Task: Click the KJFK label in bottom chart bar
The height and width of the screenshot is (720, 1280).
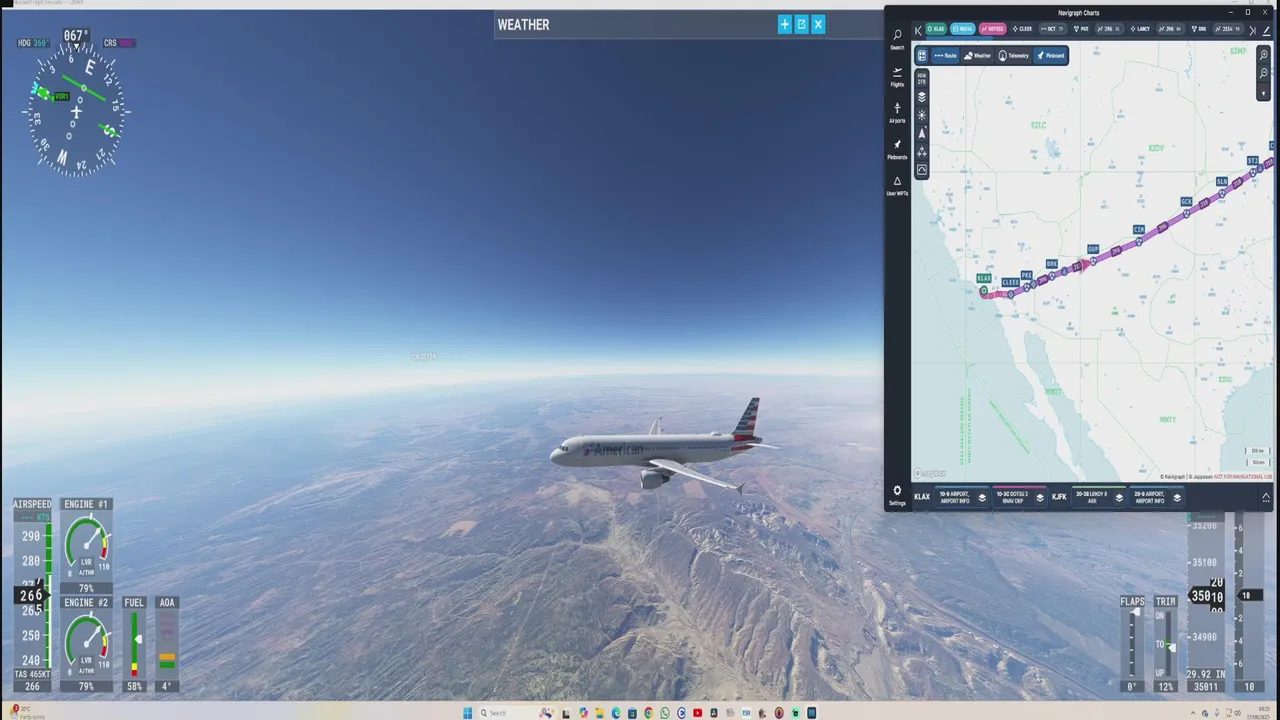Action: 1059,497
